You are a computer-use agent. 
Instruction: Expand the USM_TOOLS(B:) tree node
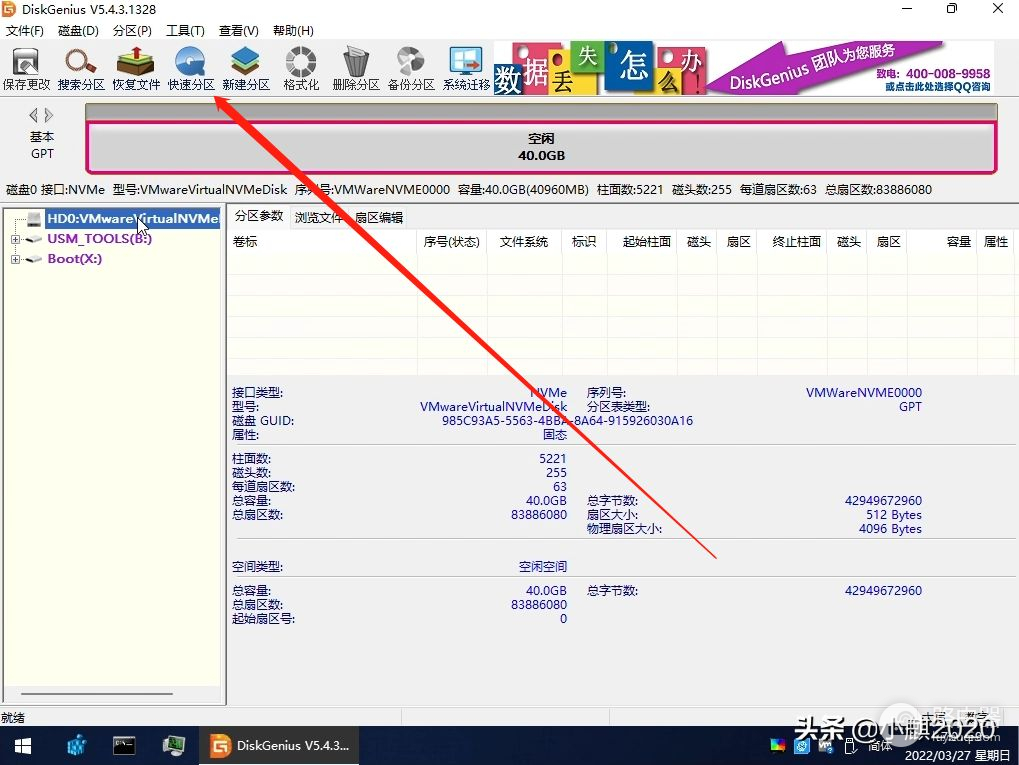(16, 239)
